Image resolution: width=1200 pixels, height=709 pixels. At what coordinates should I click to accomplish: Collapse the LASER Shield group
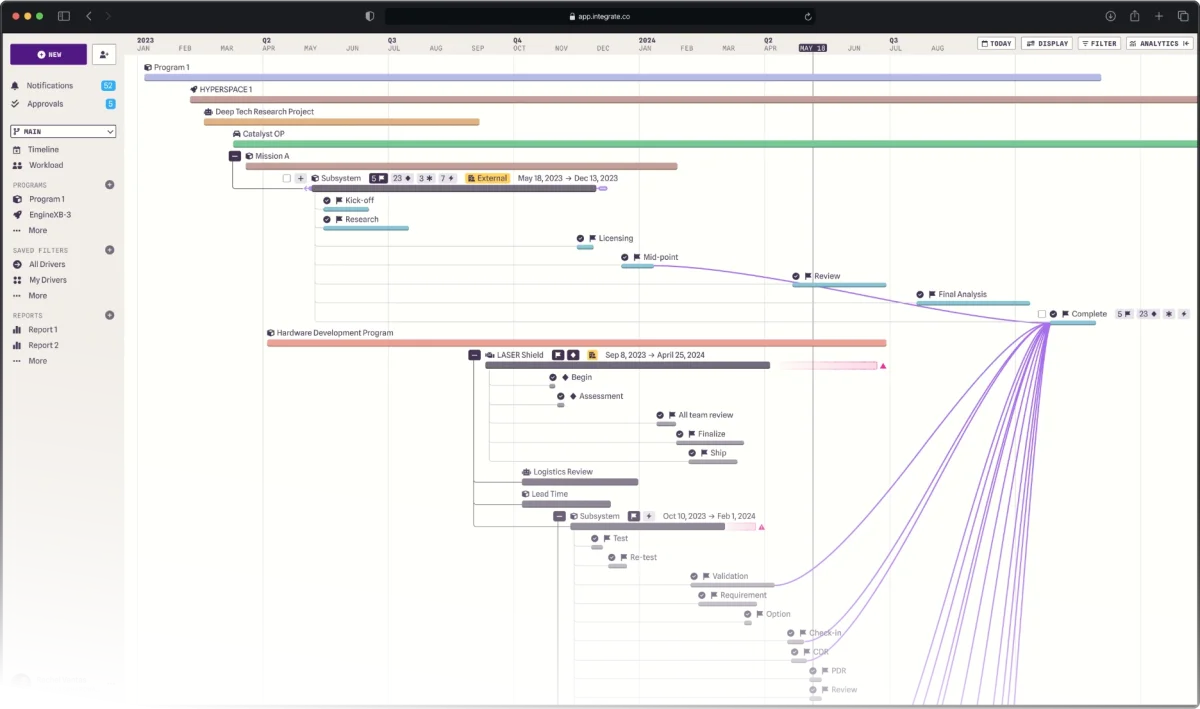click(x=475, y=355)
